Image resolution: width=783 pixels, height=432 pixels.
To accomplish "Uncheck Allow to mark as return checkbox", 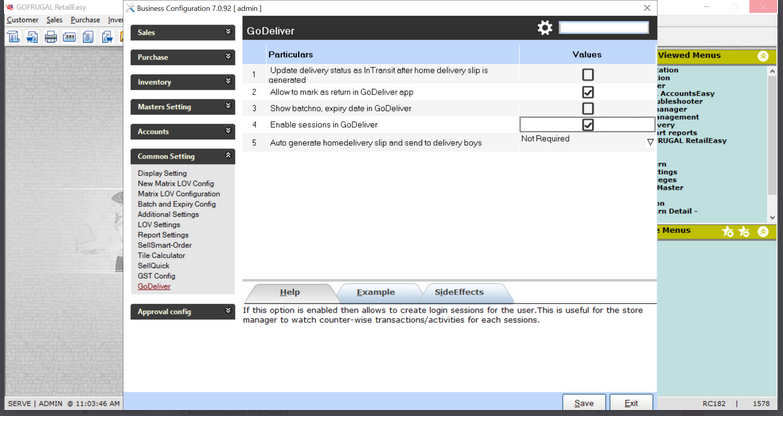I will (x=588, y=92).
